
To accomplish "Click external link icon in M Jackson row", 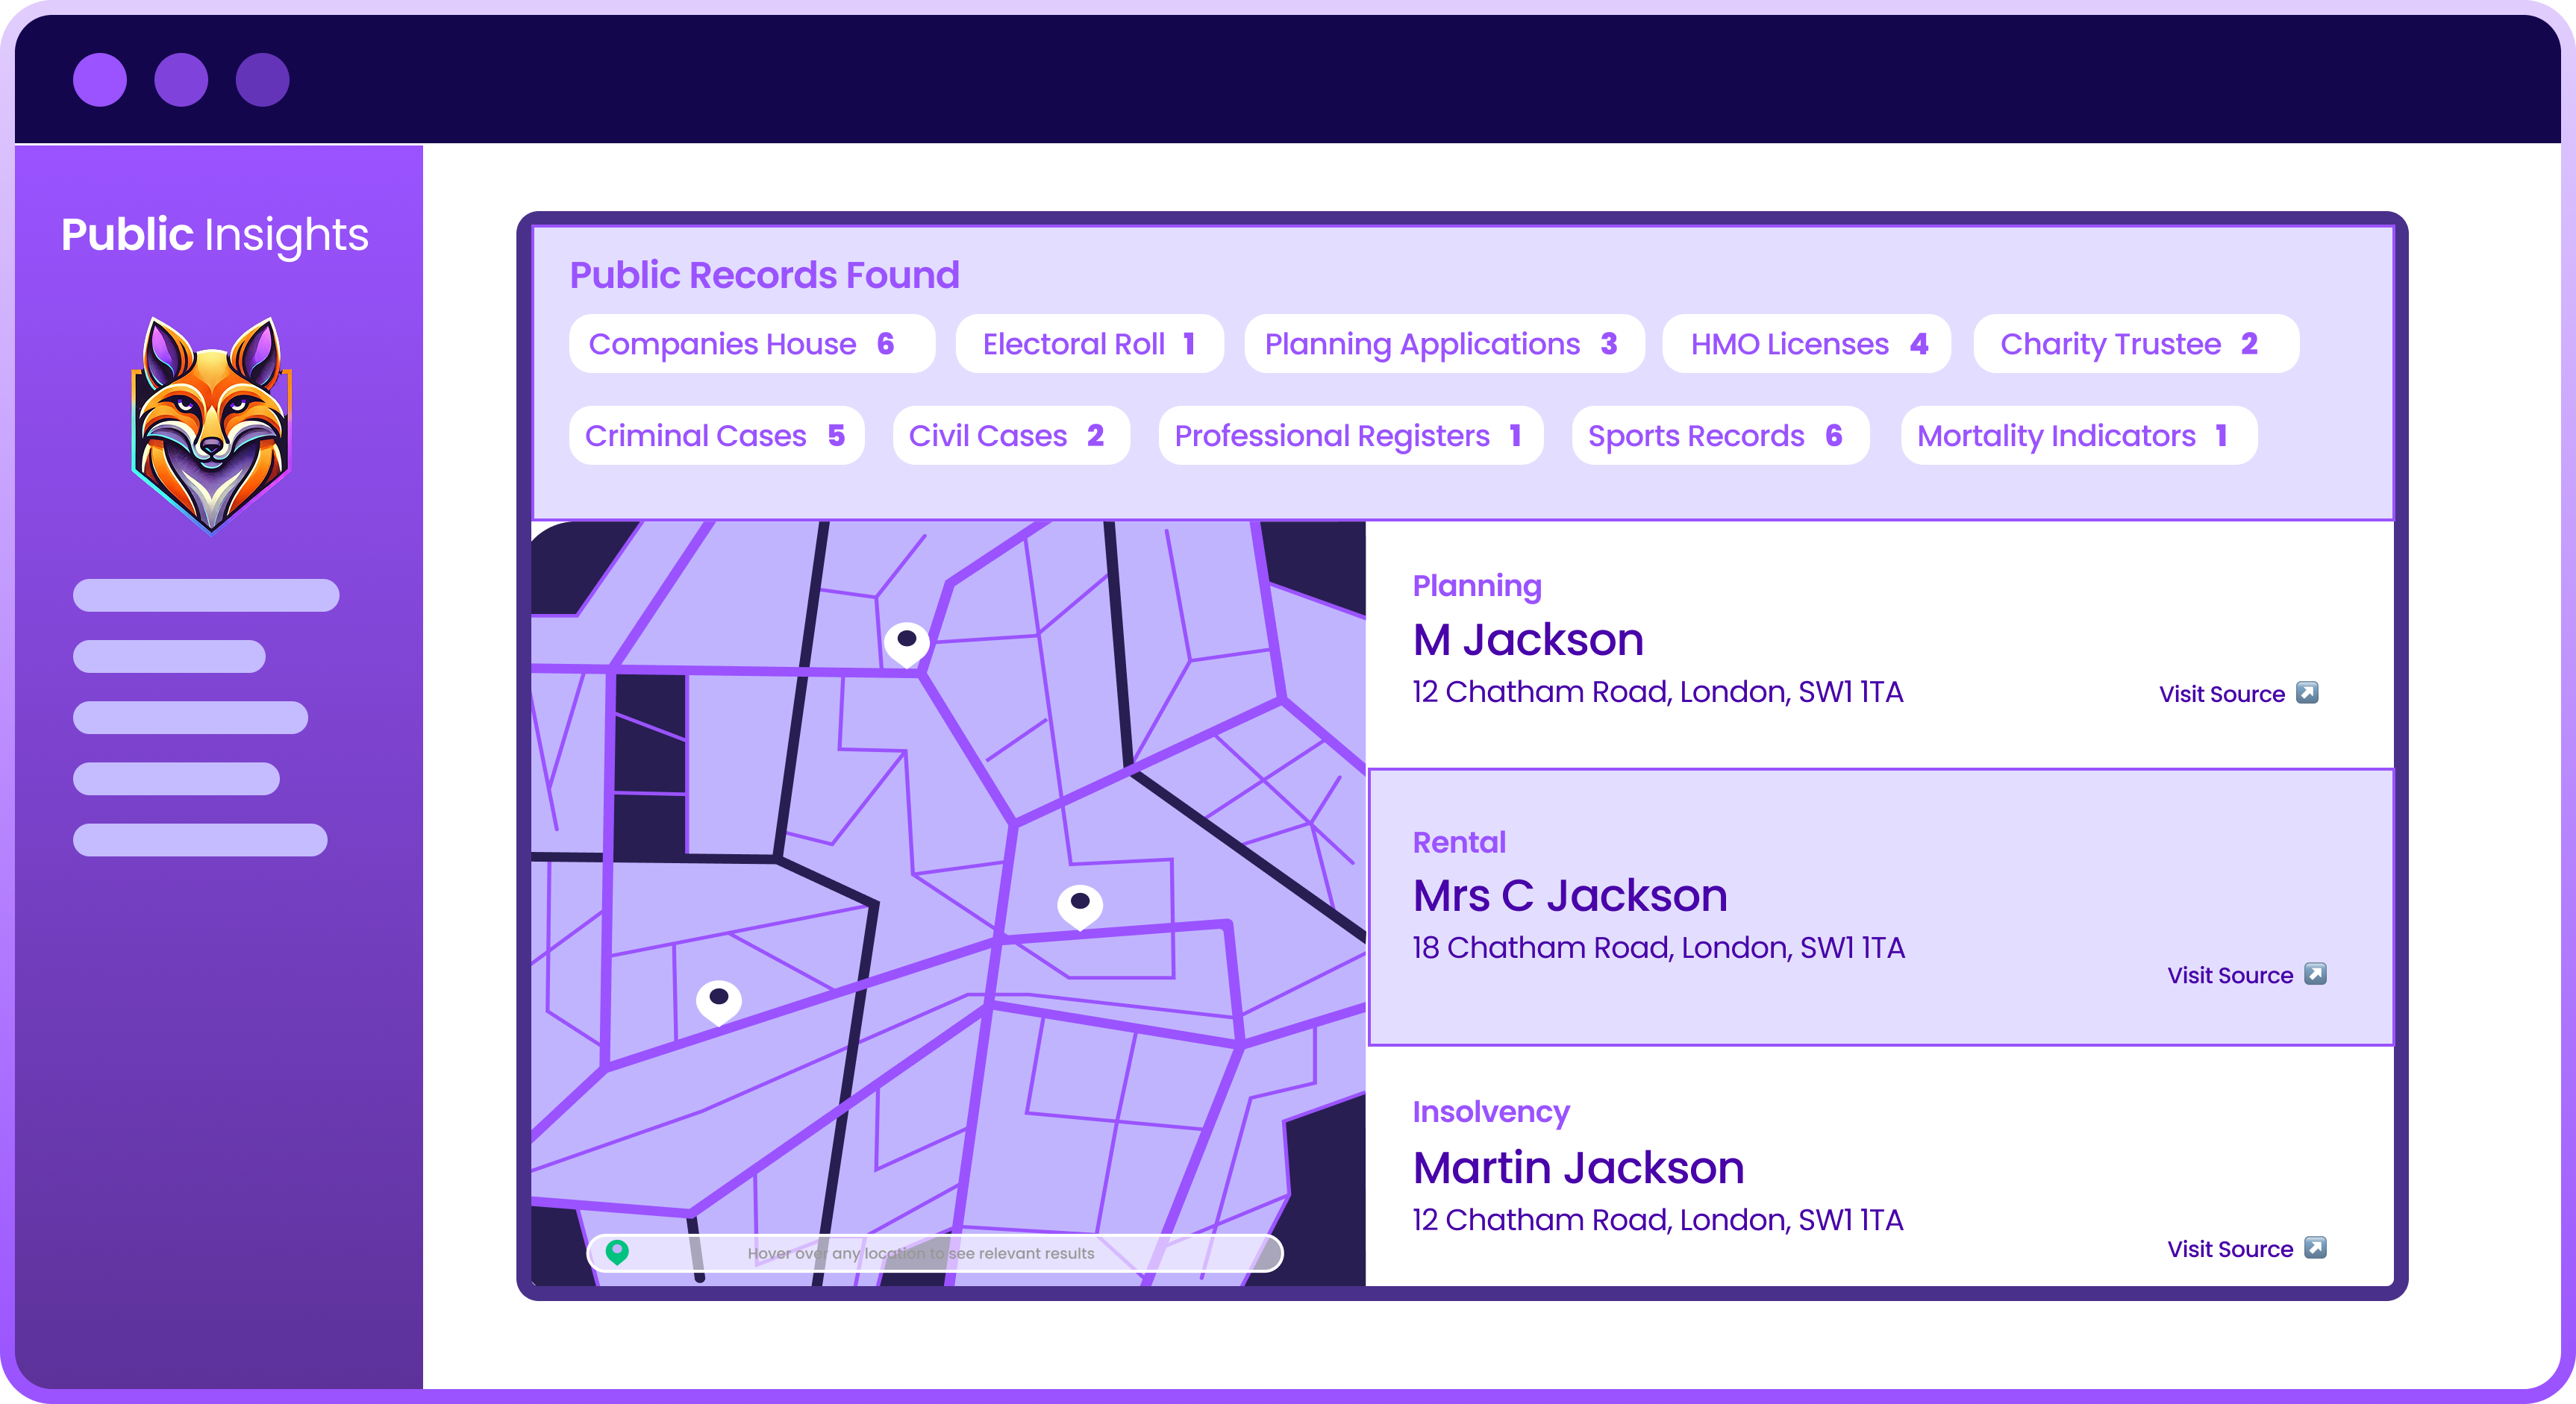I will pos(2307,692).
